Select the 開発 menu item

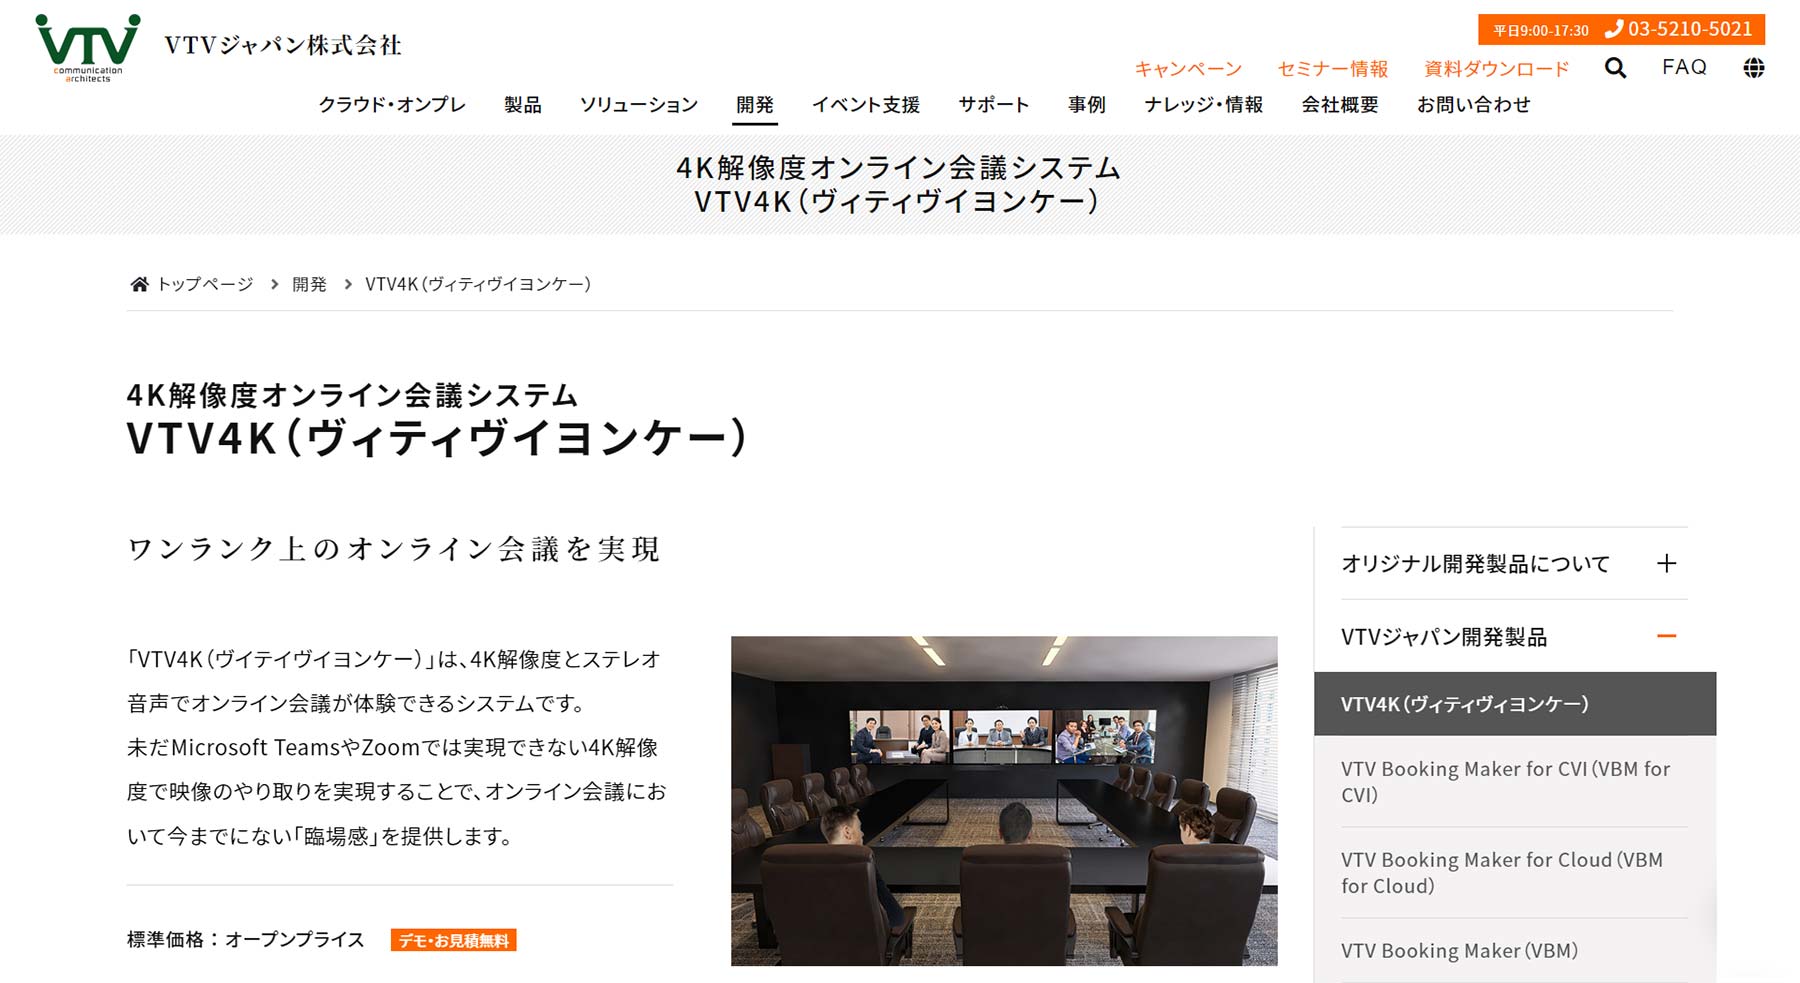(x=755, y=105)
